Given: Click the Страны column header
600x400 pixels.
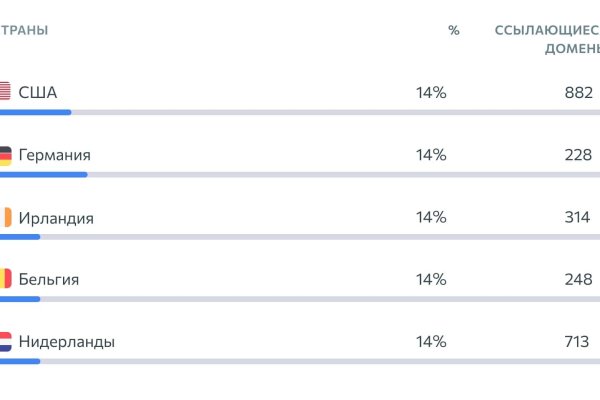Looking at the screenshot, I should coord(24,30).
